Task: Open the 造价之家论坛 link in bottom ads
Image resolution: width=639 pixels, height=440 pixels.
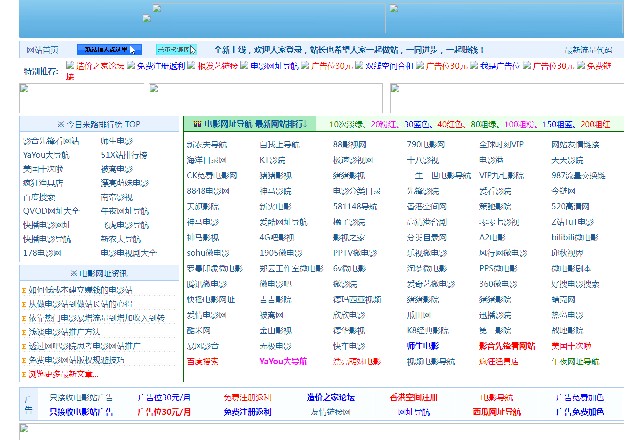Action: coord(331,397)
